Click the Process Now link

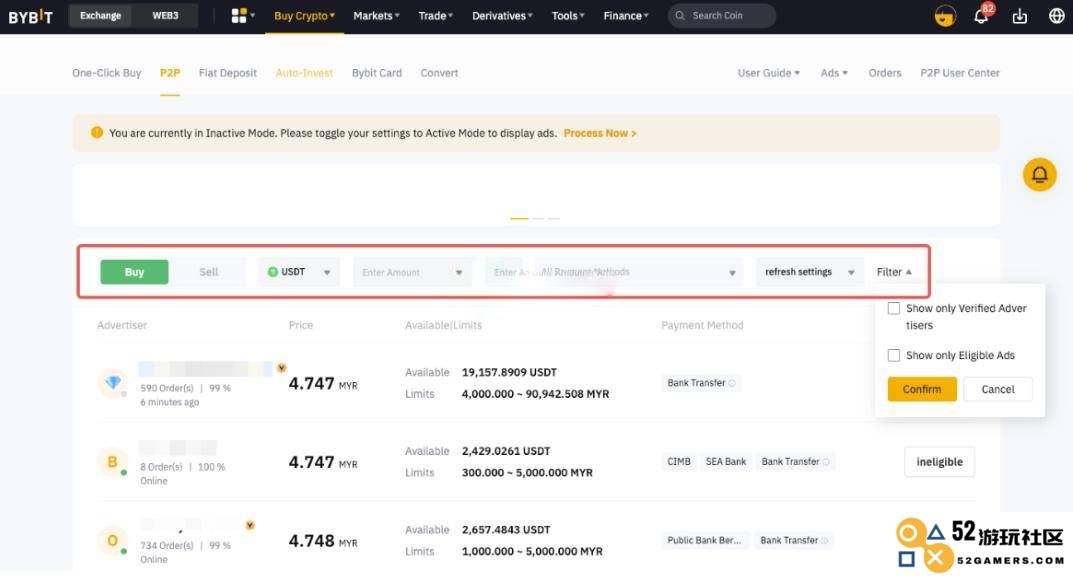pos(600,133)
